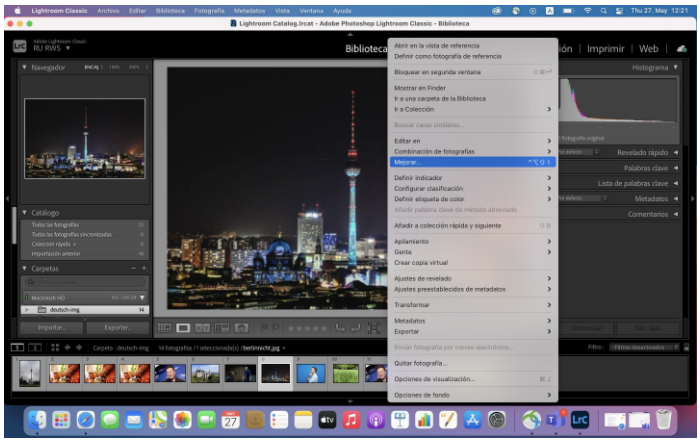Open the Fotografía menu in menu bar
Image resolution: width=700 pixels, height=446 pixels.
[x=209, y=11]
